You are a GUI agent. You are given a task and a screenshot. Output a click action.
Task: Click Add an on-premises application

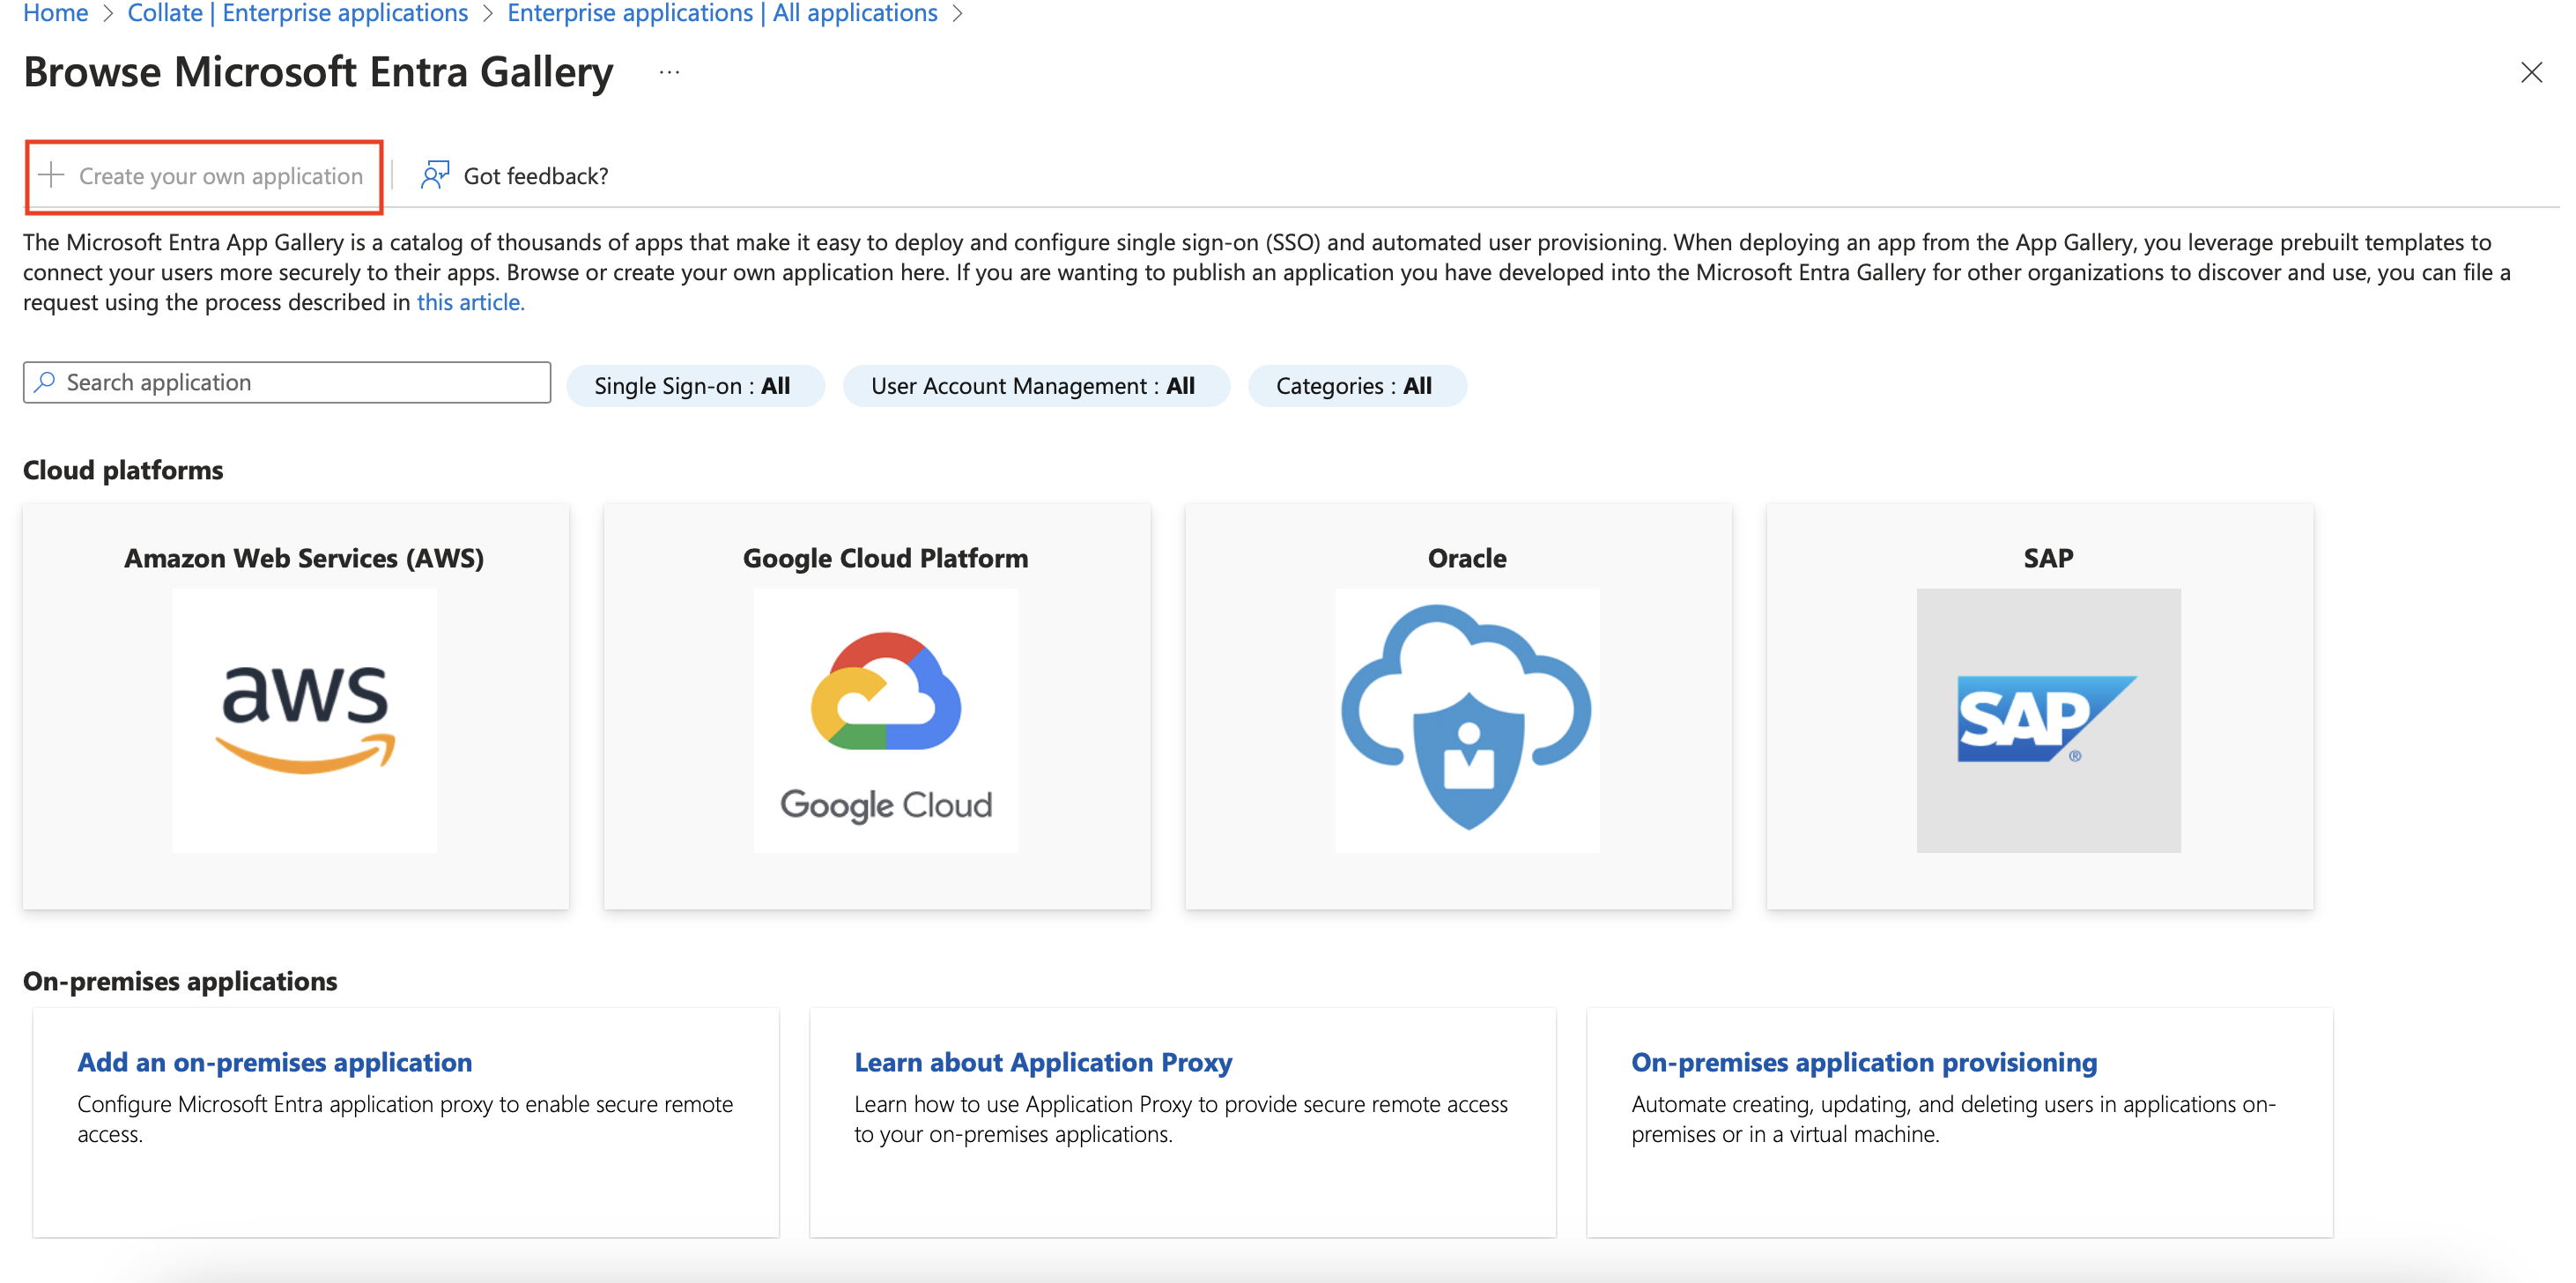coord(275,1061)
